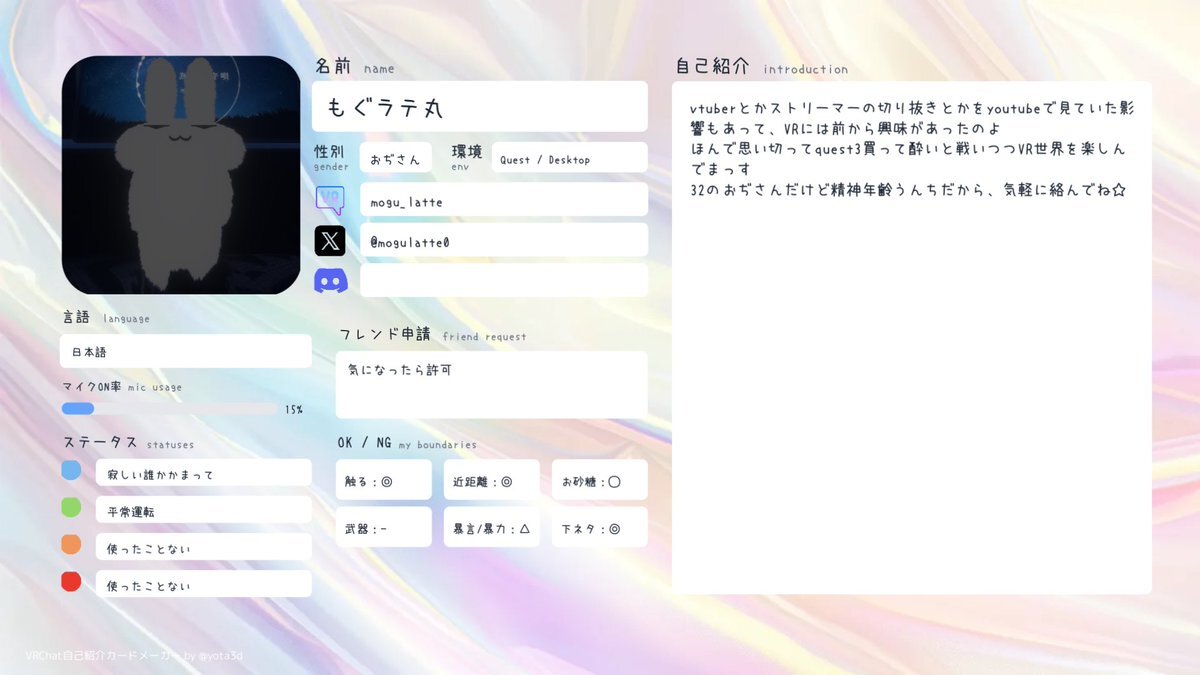The height and width of the screenshot is (675, 1200).
Task: Click the mic usage 15% progress bar
Action: [170, 408]
